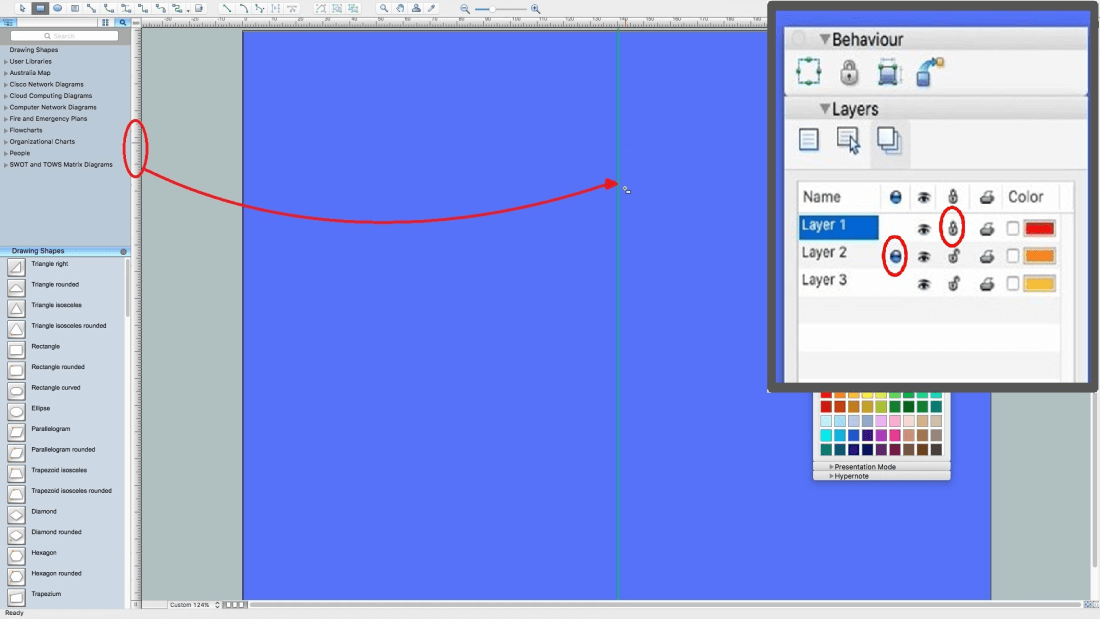Click the Hypernote section header
The image size is (1100, 619).
click(852, 476)
